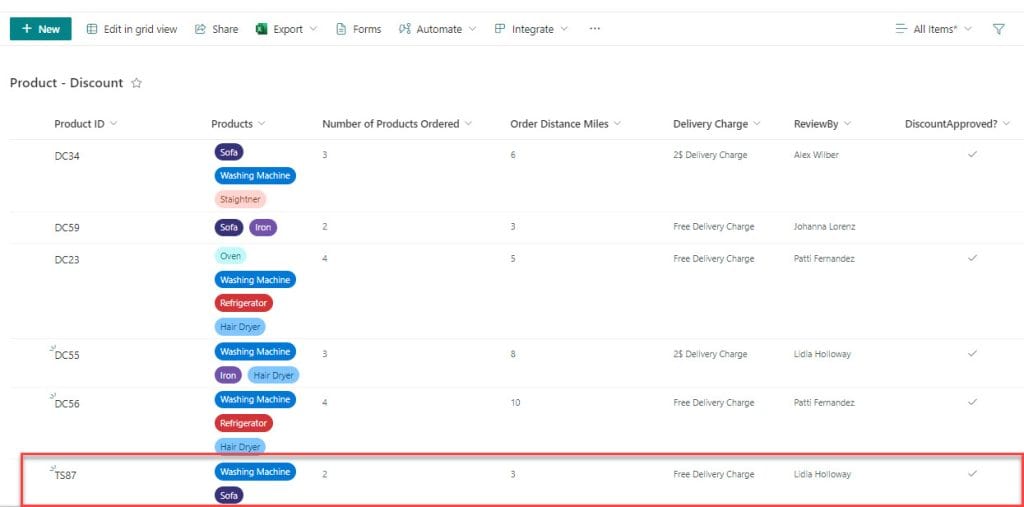Click the All Items list-lines icon
This screenshot has height=507, width=1024.
(901, 29)
